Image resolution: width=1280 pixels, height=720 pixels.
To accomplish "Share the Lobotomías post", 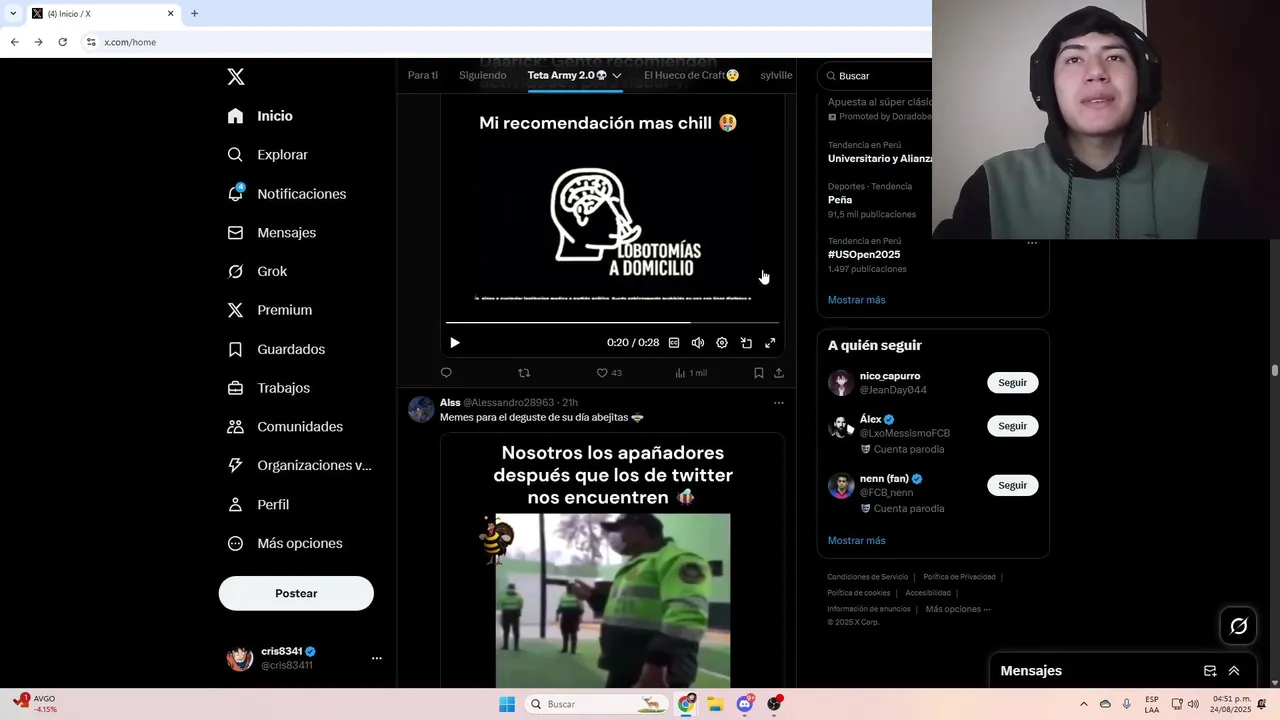I will [779, 373].
